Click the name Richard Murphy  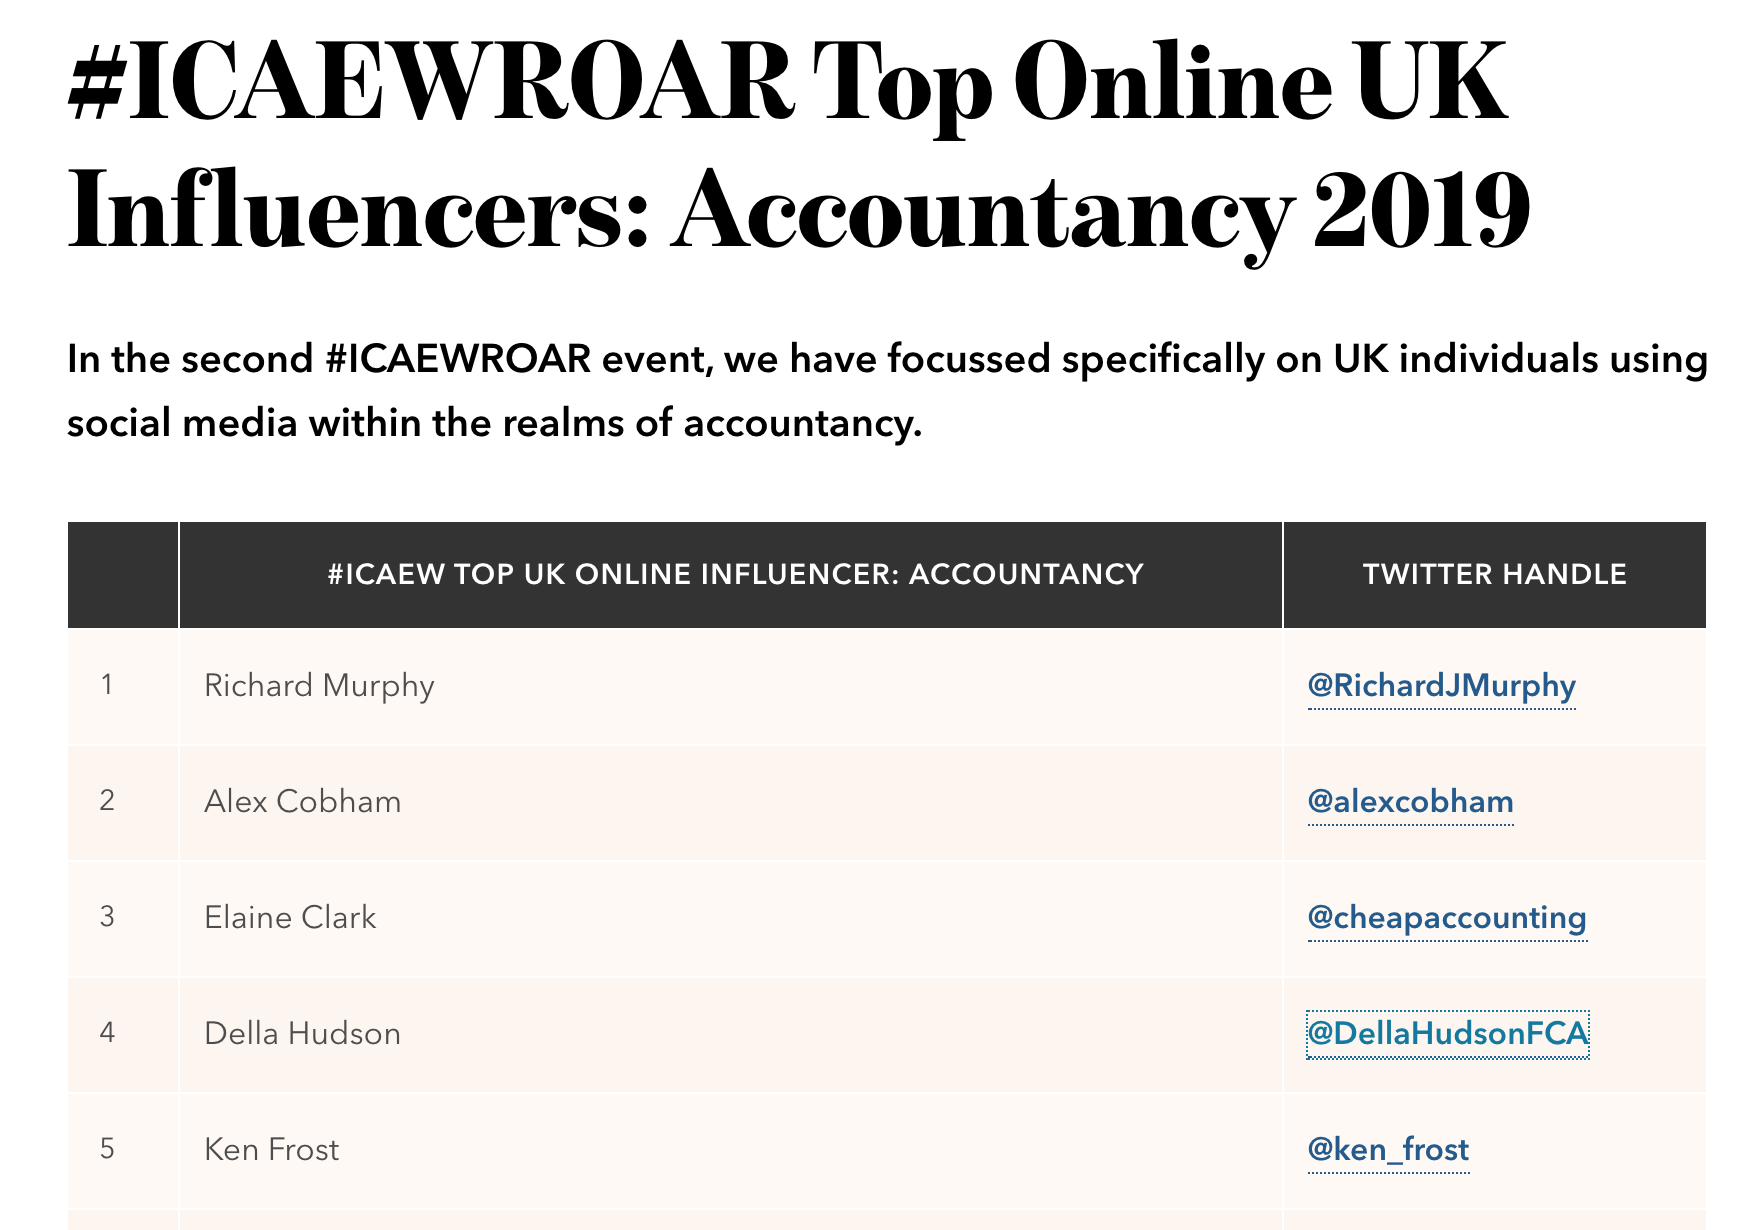[x=319, y=686]
